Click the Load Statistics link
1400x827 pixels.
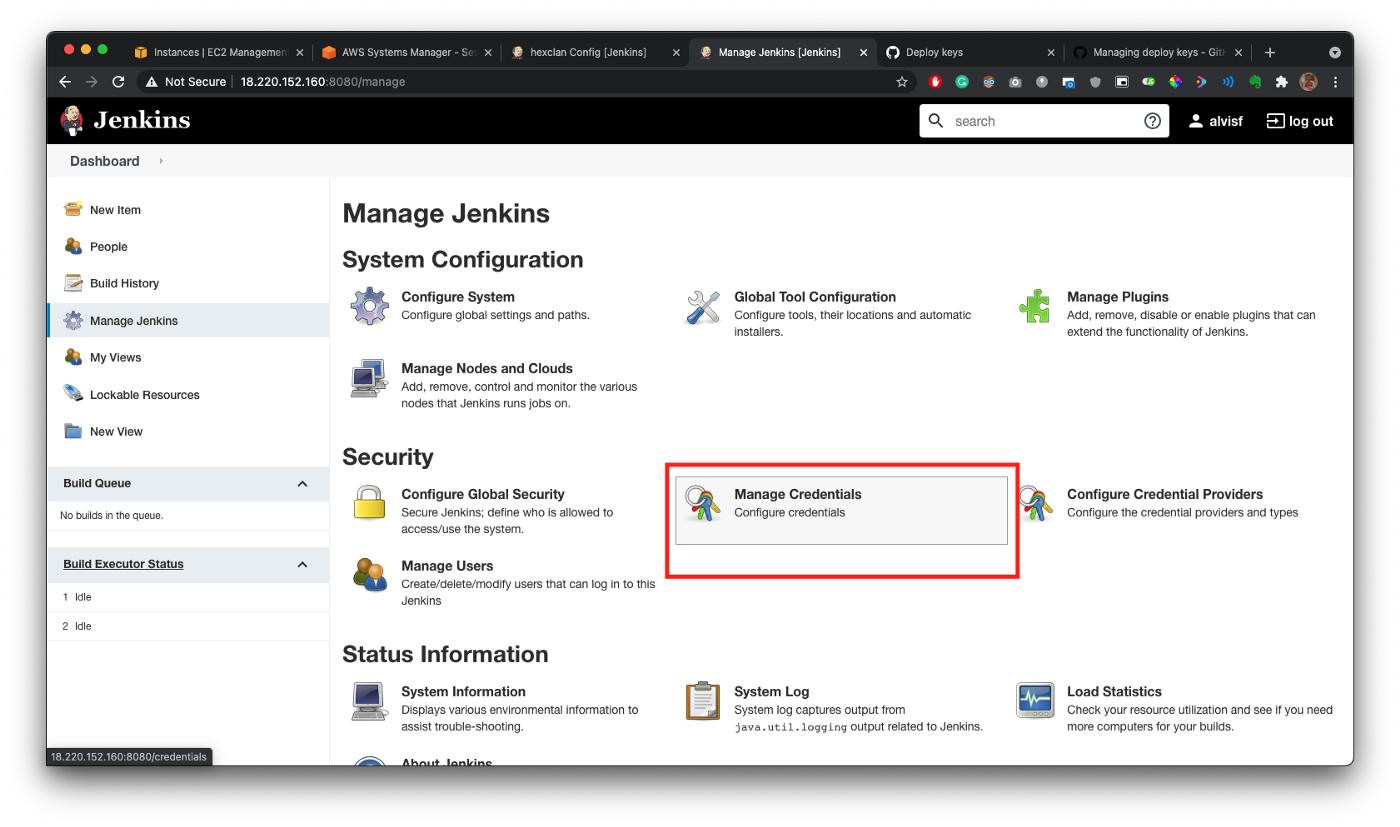point(1114,692)
